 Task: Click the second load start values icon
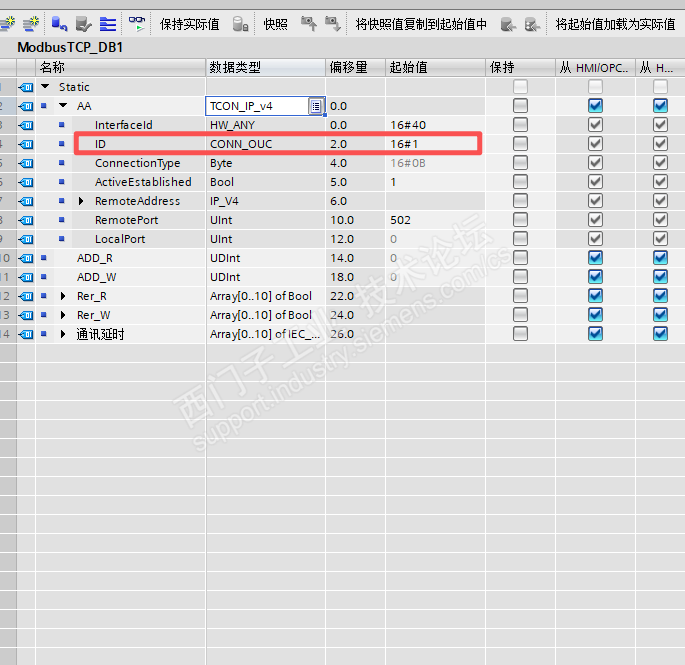[x=532, y=24]
